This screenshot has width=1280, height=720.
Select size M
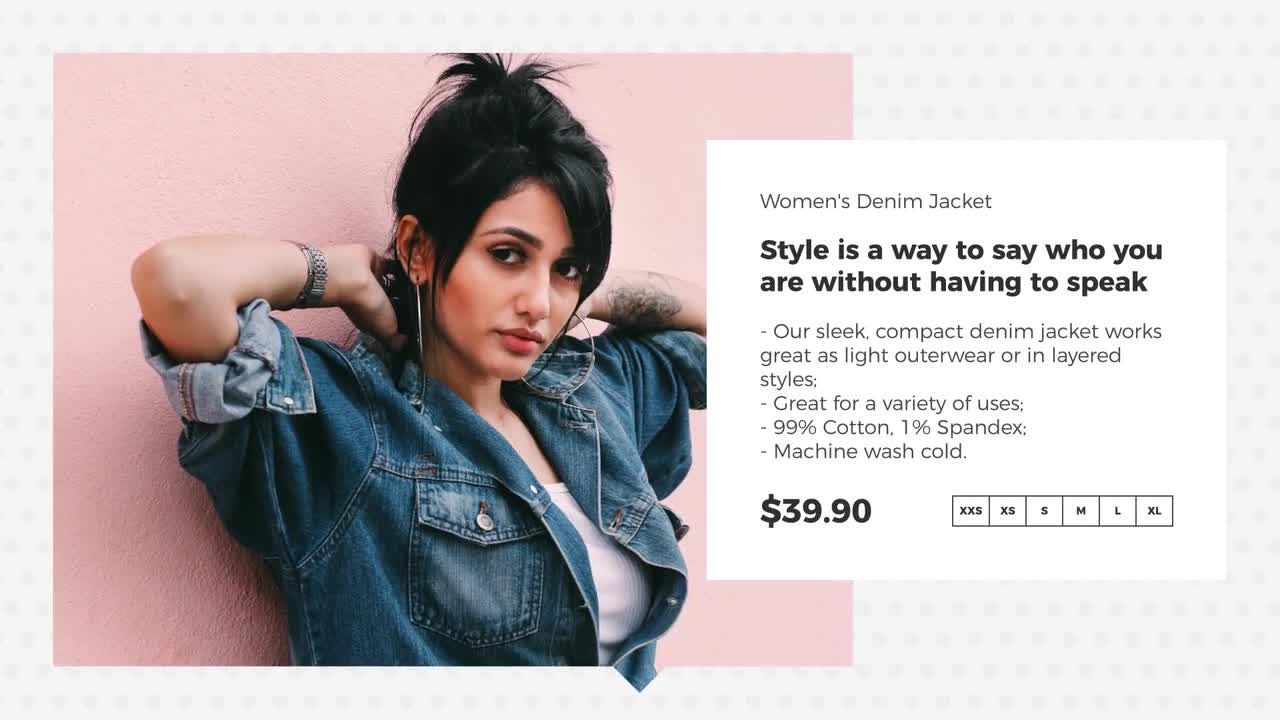[1081, 510]
